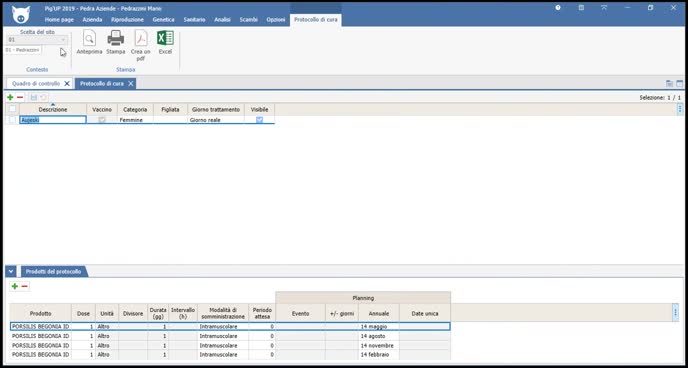Click the +/- giorni column header
Viewport: 688px width, 368px height.
342,314
